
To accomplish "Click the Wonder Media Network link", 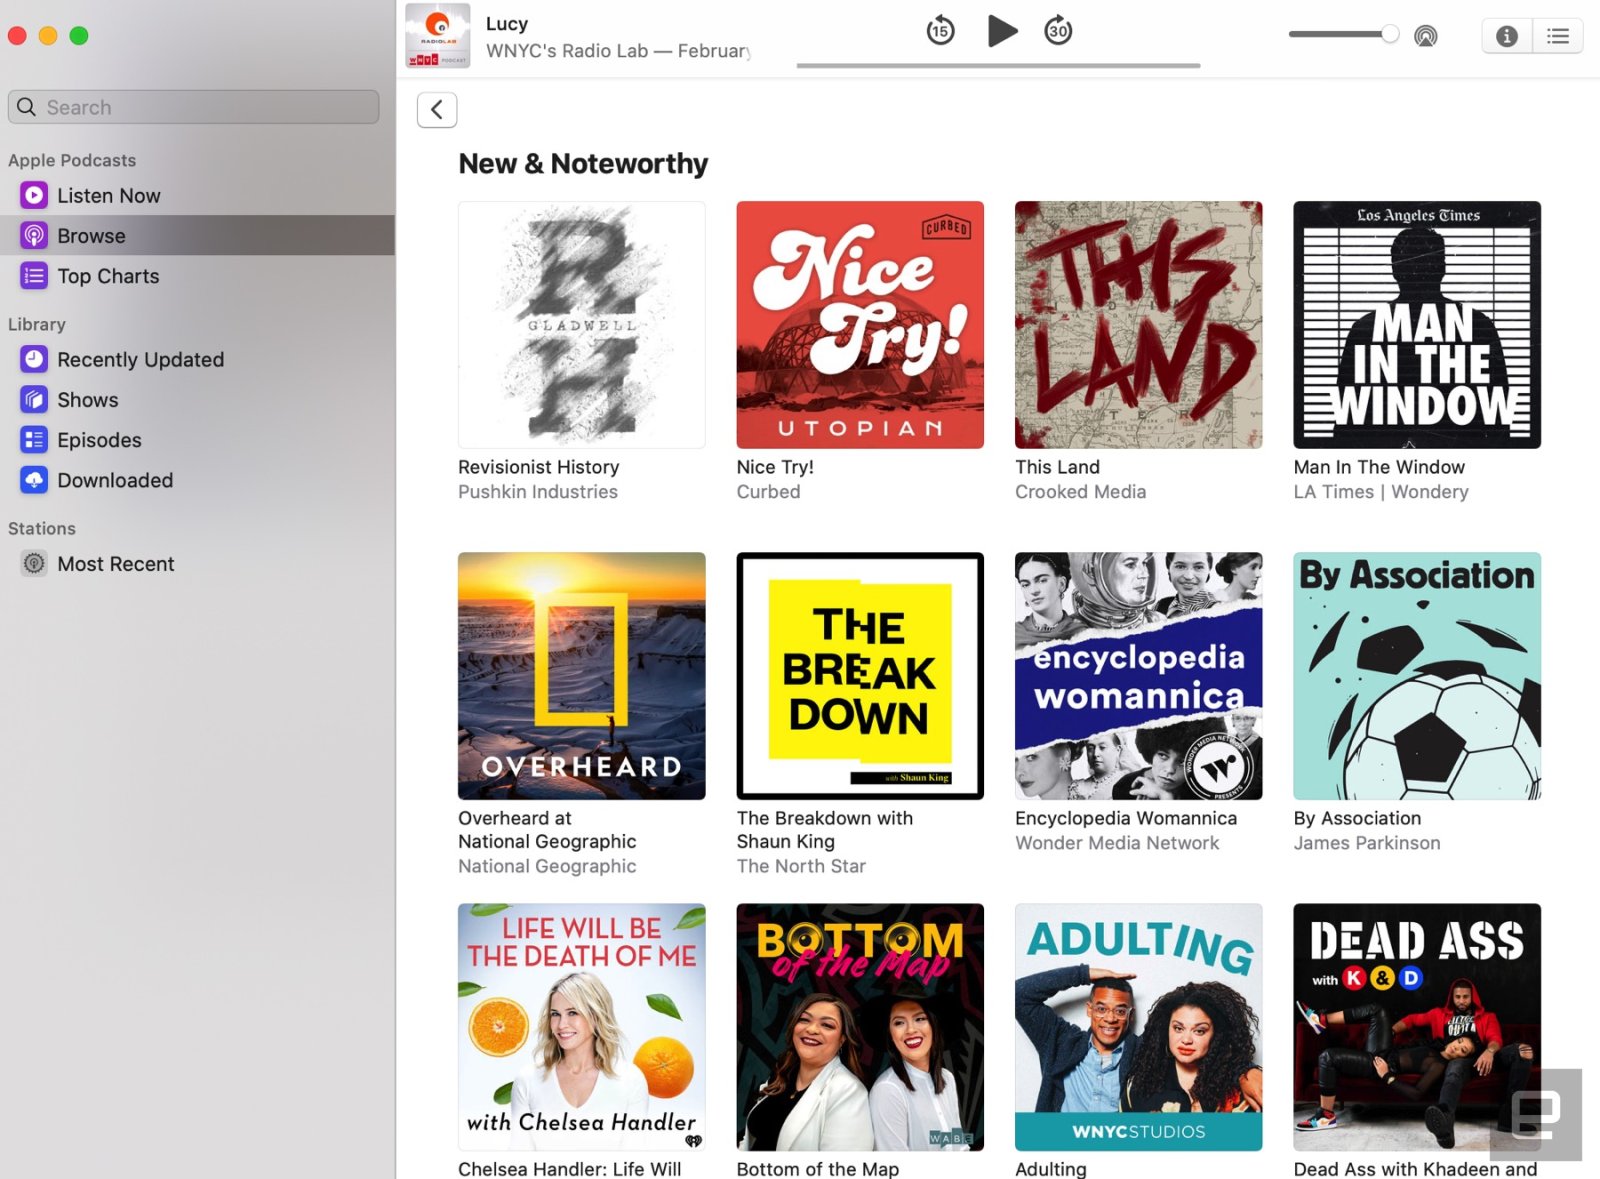I will (x=1117, y=843).
